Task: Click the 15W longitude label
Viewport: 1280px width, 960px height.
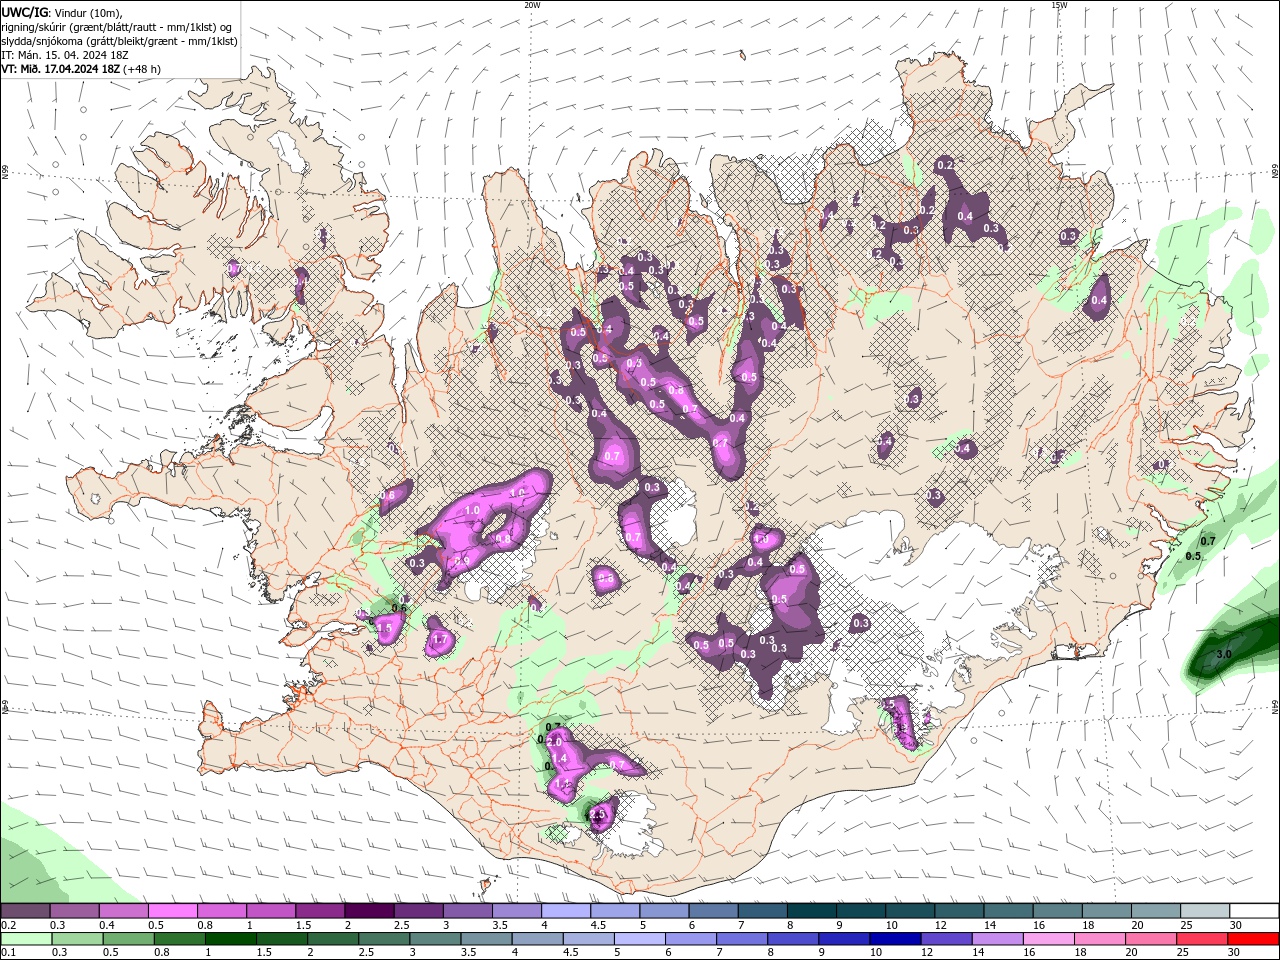Action: tap(1059, 5)
